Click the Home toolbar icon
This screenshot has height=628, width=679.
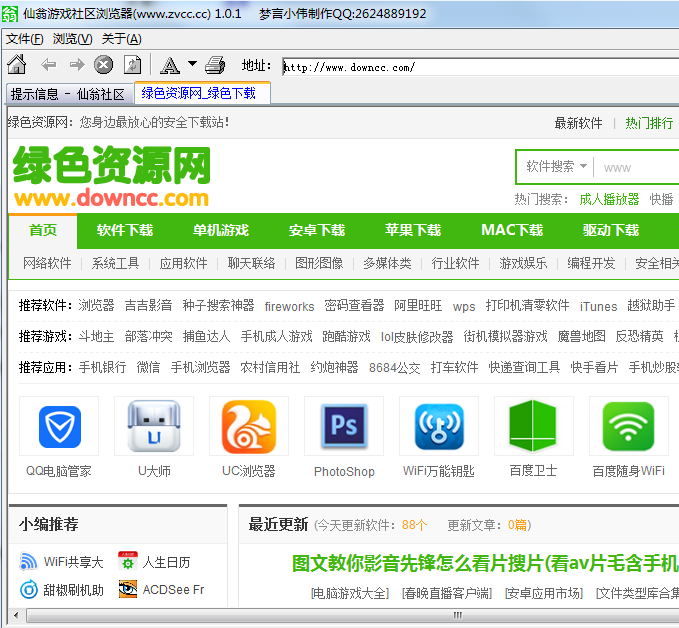click(17, 65)
